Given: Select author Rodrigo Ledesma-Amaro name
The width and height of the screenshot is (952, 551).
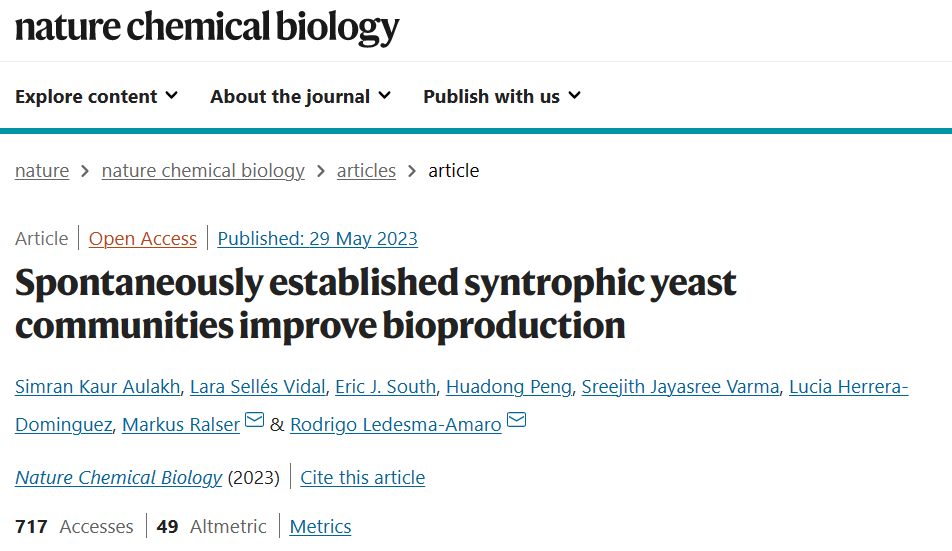Looking at the screenshot, I should pos(396,425).
